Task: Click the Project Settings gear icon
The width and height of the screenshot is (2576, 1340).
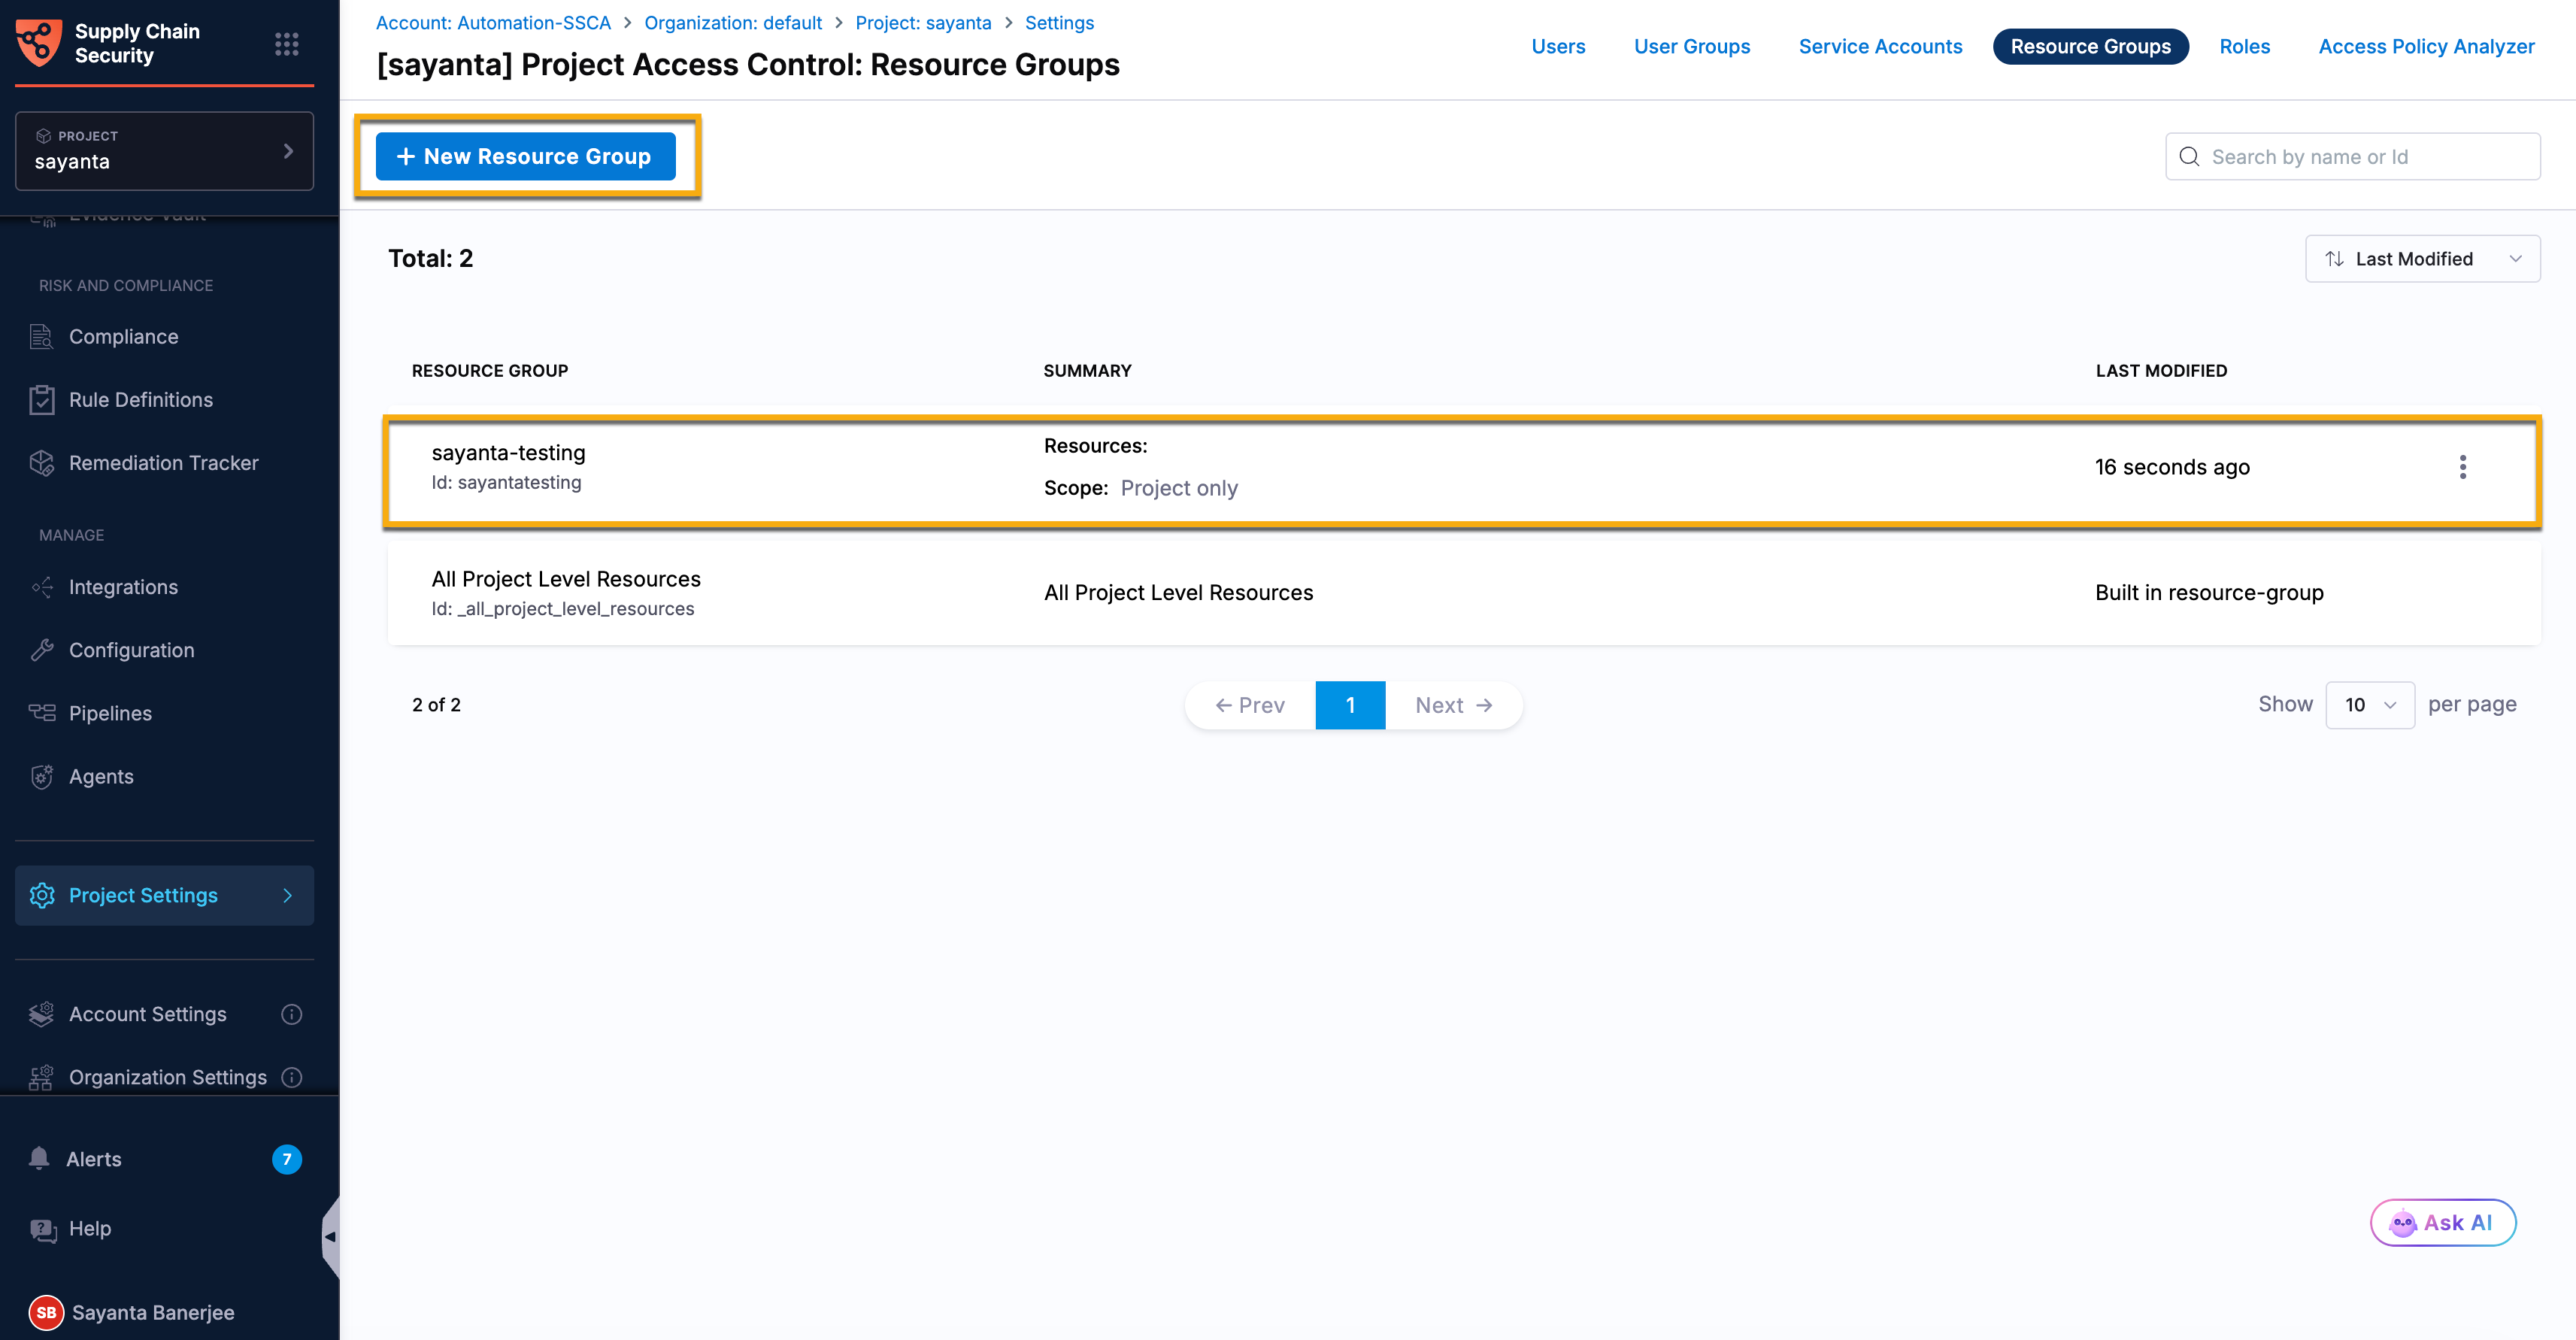Action: tap(42, 895)
